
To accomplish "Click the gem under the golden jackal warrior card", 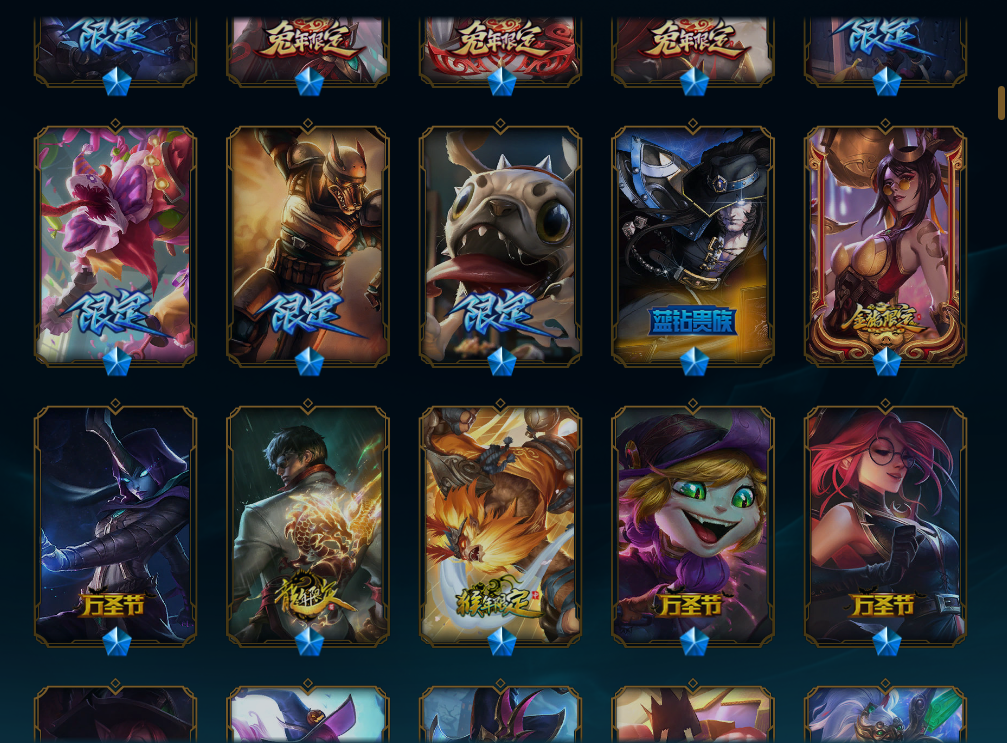I will point(309,362).
